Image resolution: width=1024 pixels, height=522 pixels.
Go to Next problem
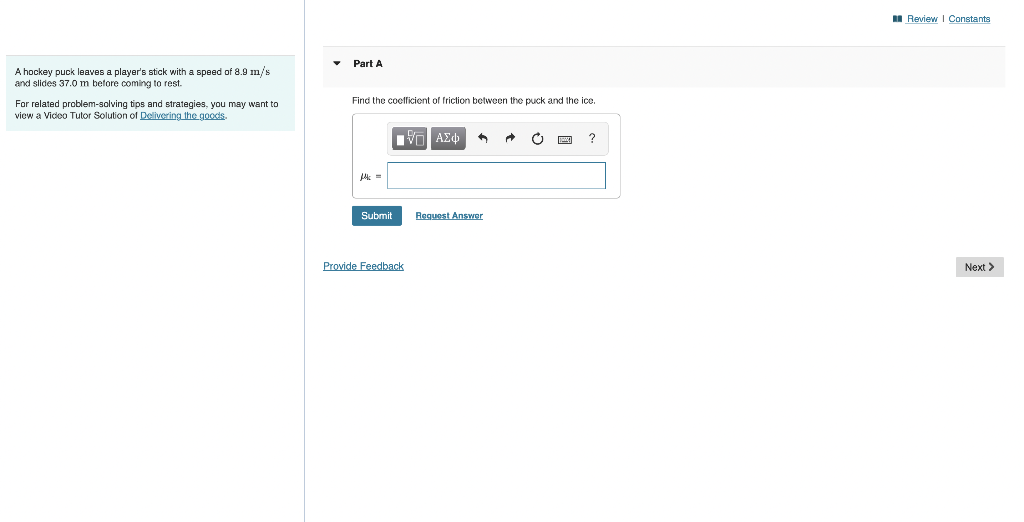980,267
